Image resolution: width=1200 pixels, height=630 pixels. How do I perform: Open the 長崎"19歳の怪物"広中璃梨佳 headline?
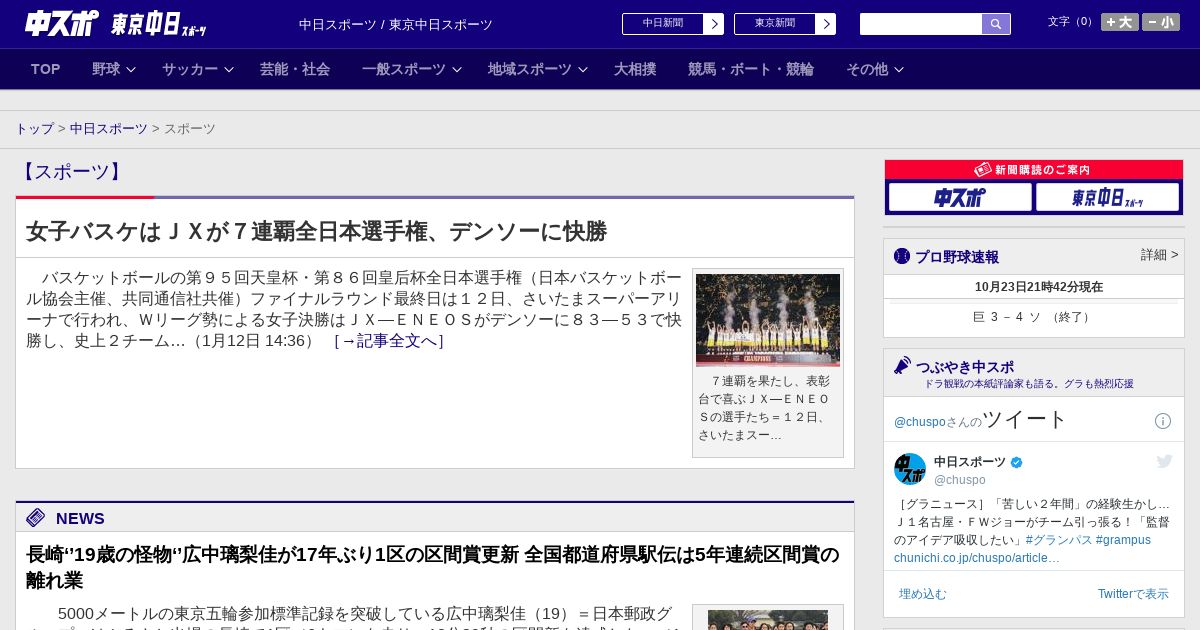tap(433, 567)
